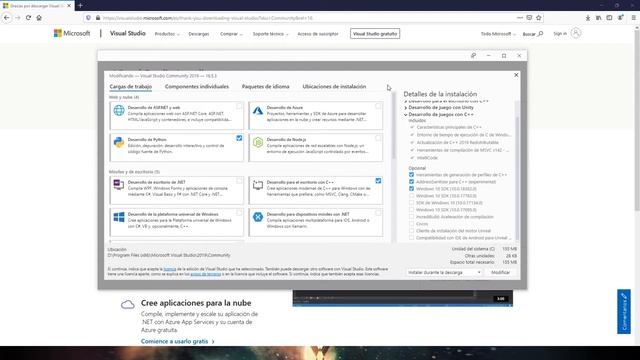Open Descargas in site navigation
Screen dimensions: 640x360
[199, 34]
